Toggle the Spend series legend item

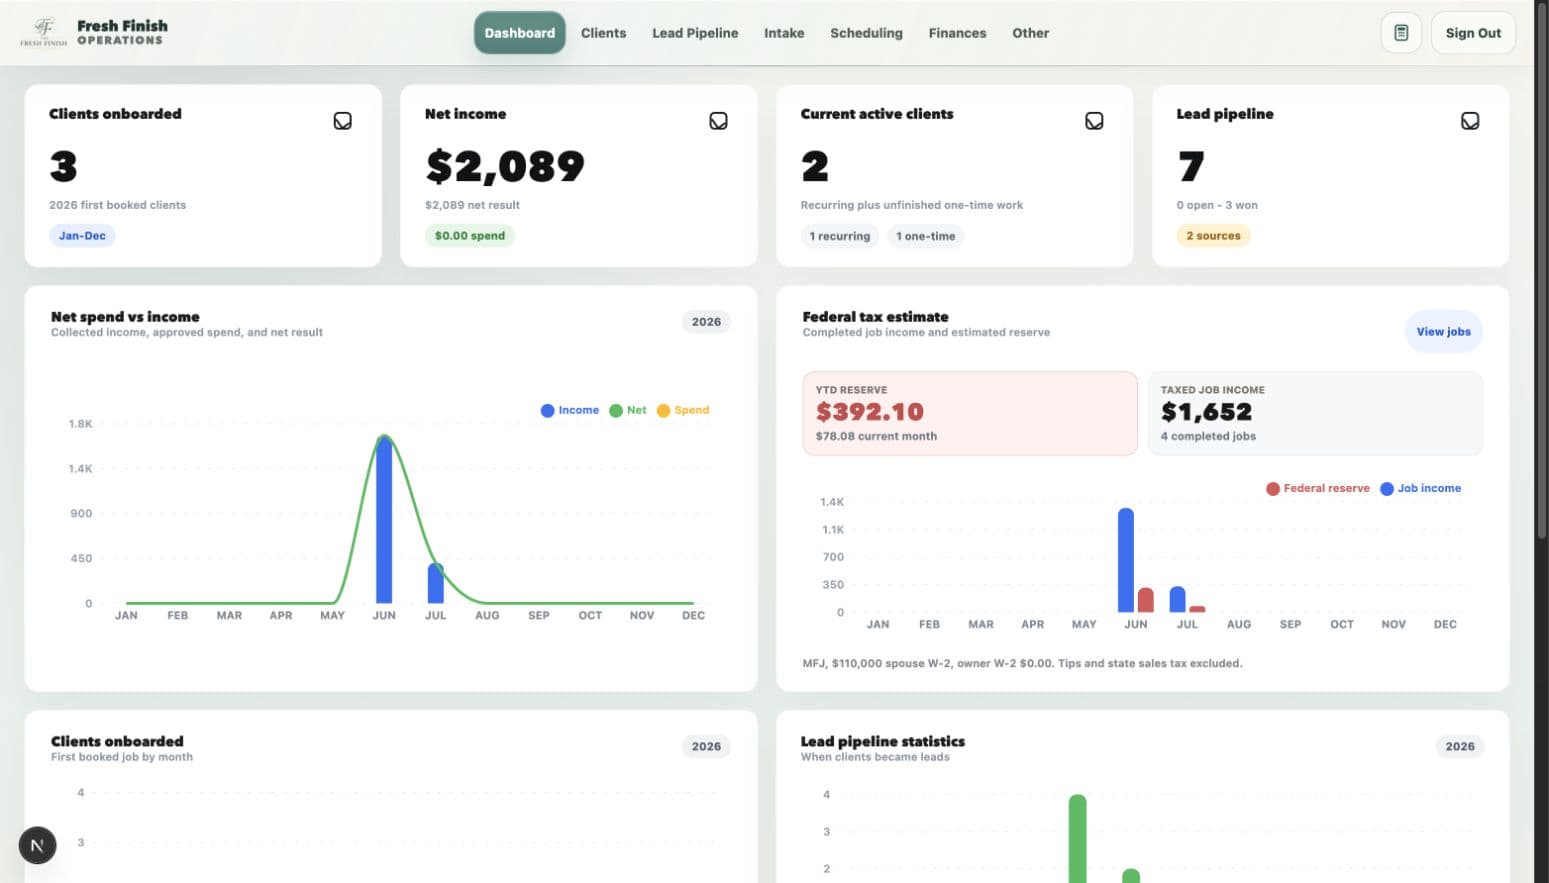(683, 410)
